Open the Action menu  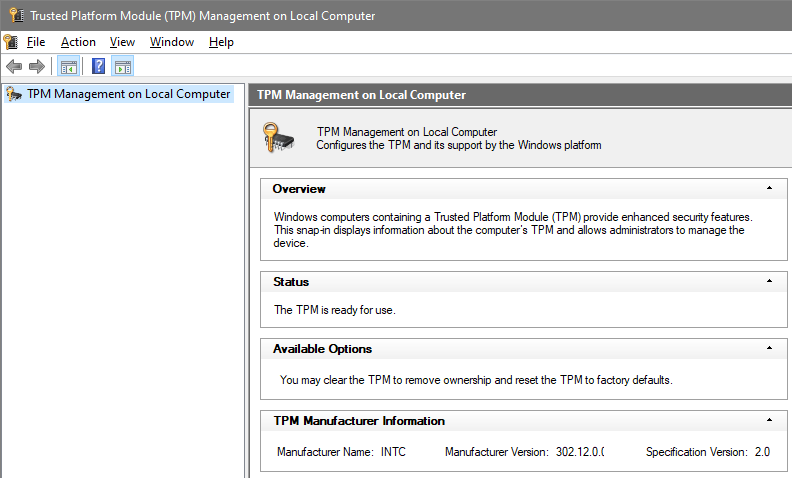point(78,42)
